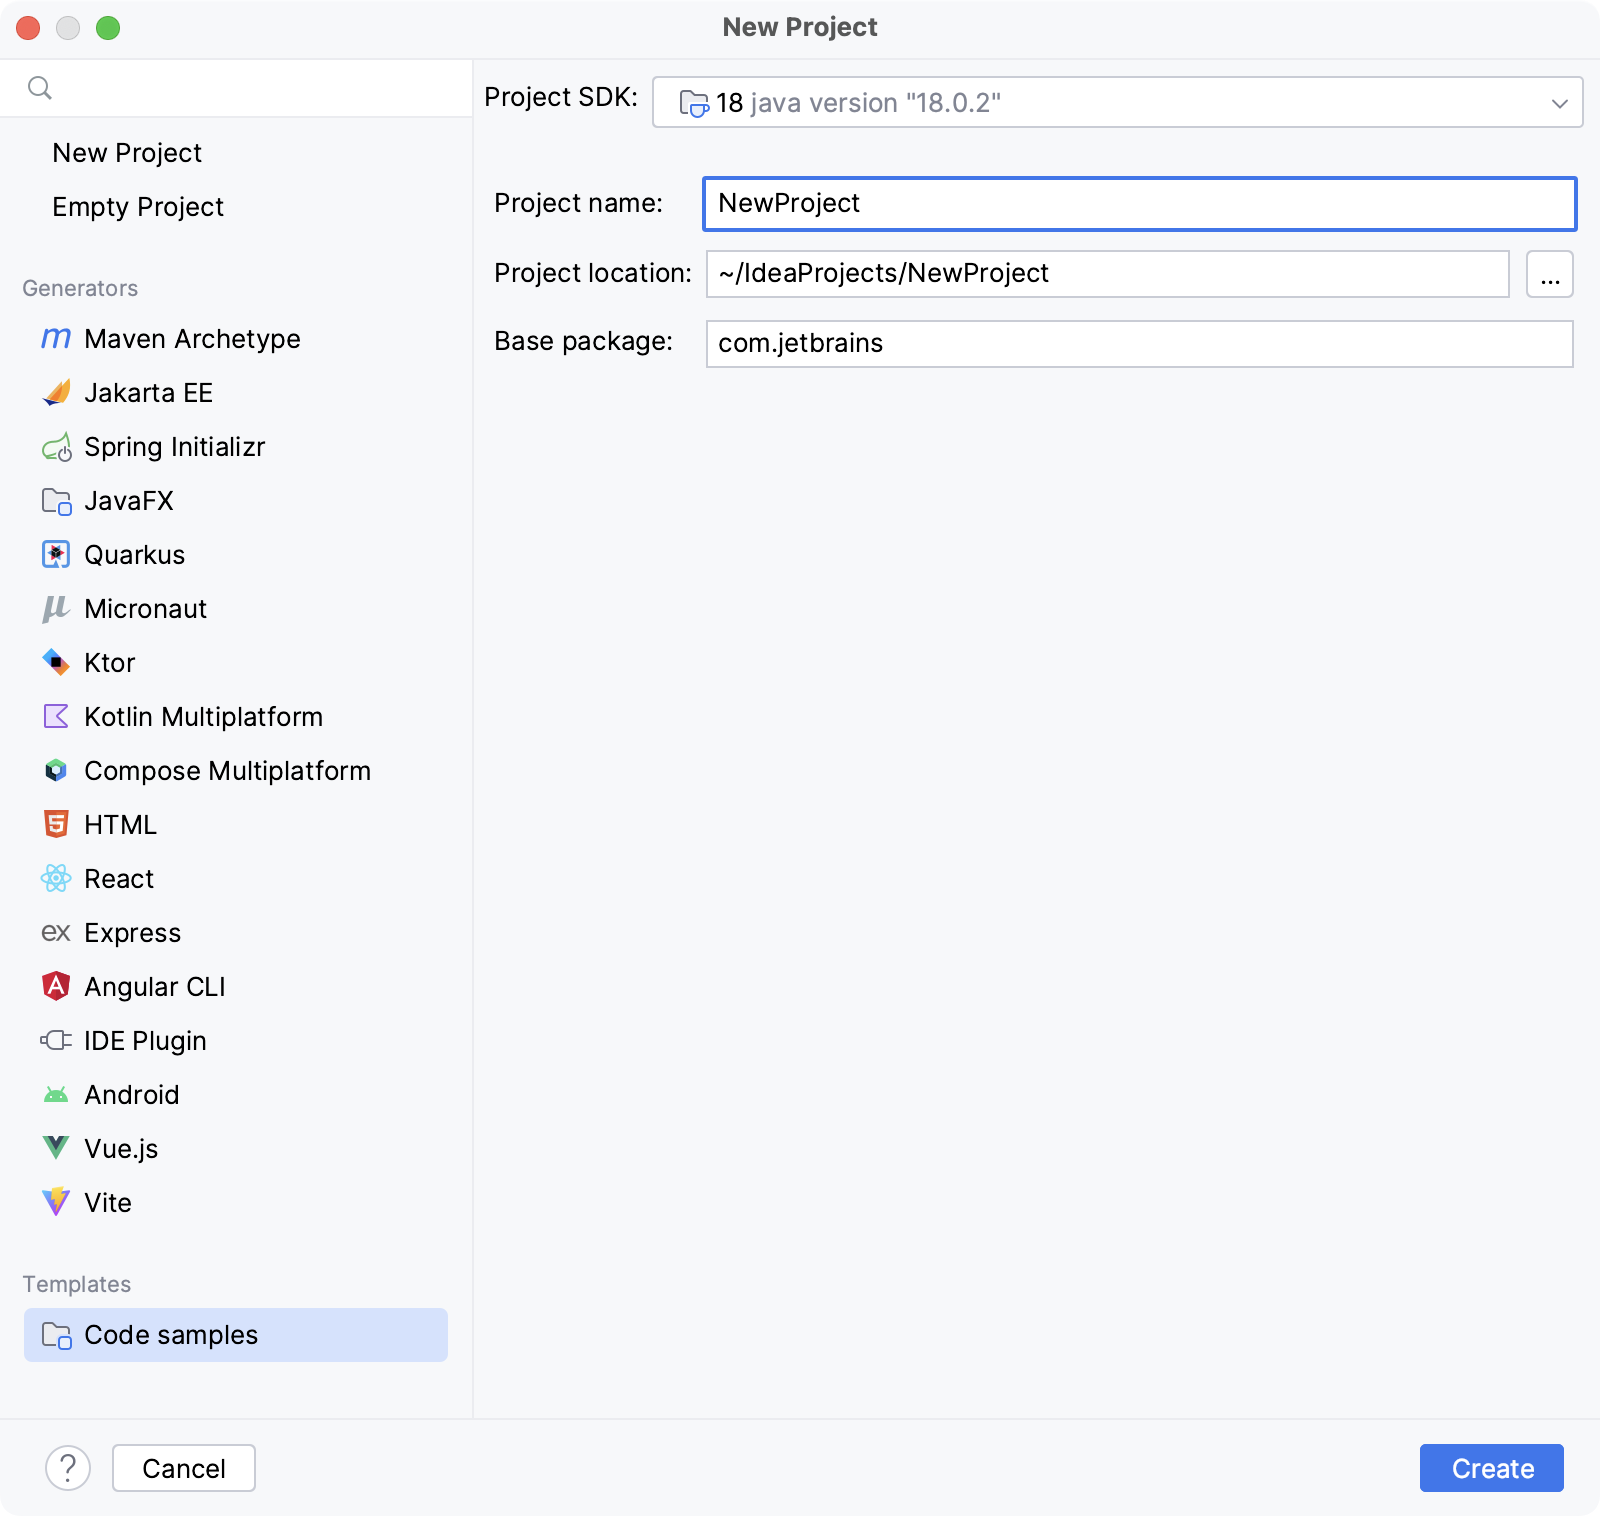Select the Vue.js label
This screenshot has width=1600, height=1516.
click(x=121, y=1149)
